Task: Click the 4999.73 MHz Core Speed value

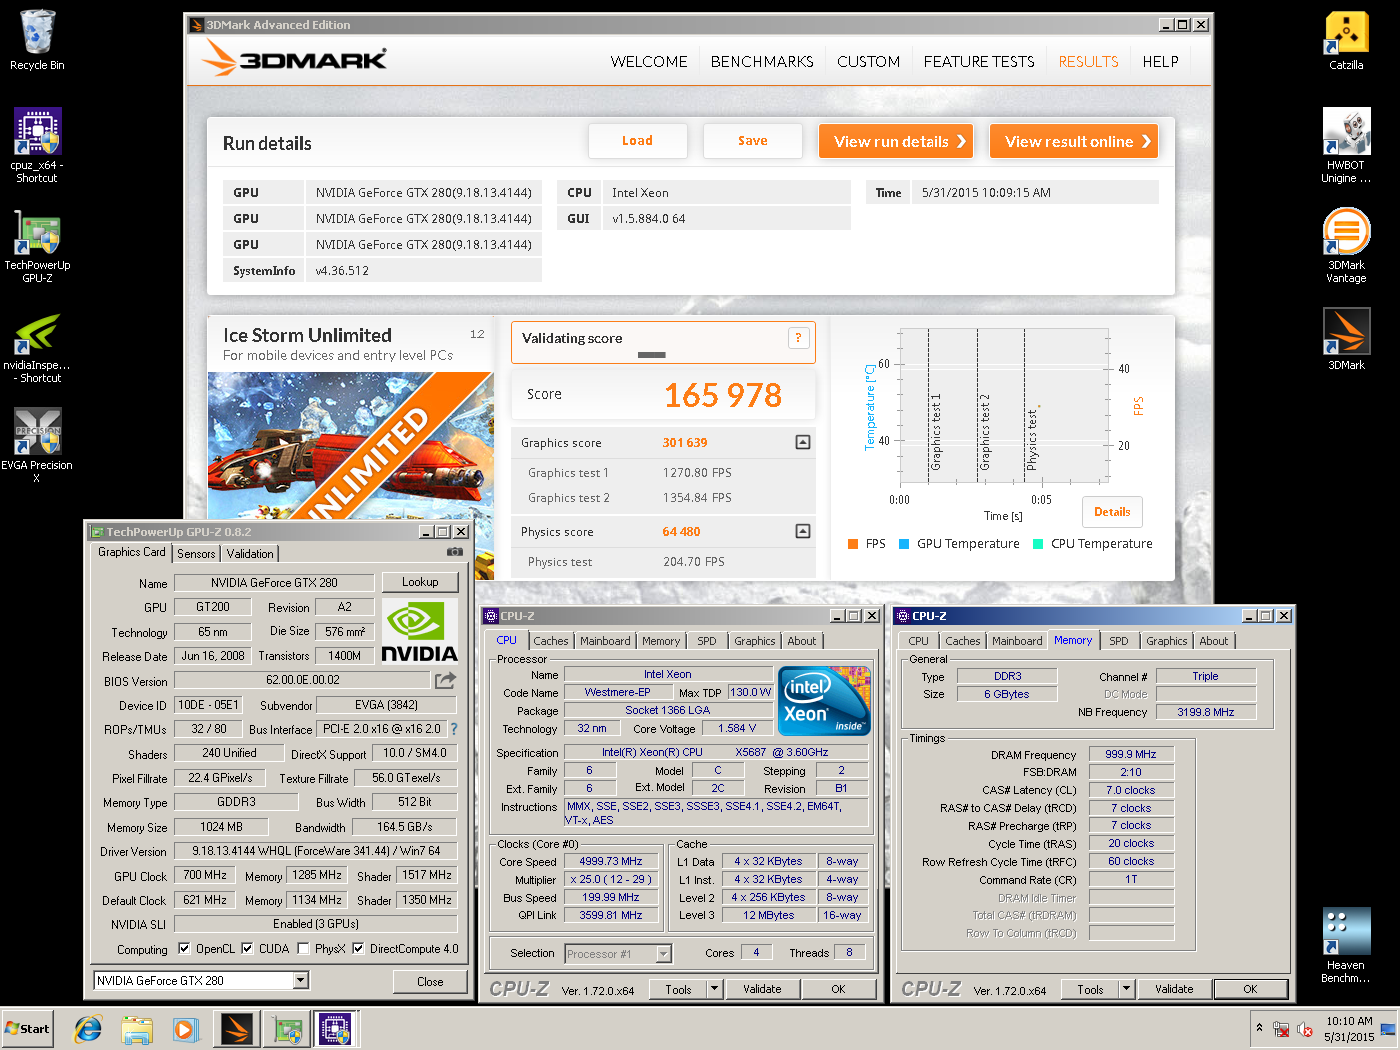Action: pyautogui.click(x=611, y=861)
